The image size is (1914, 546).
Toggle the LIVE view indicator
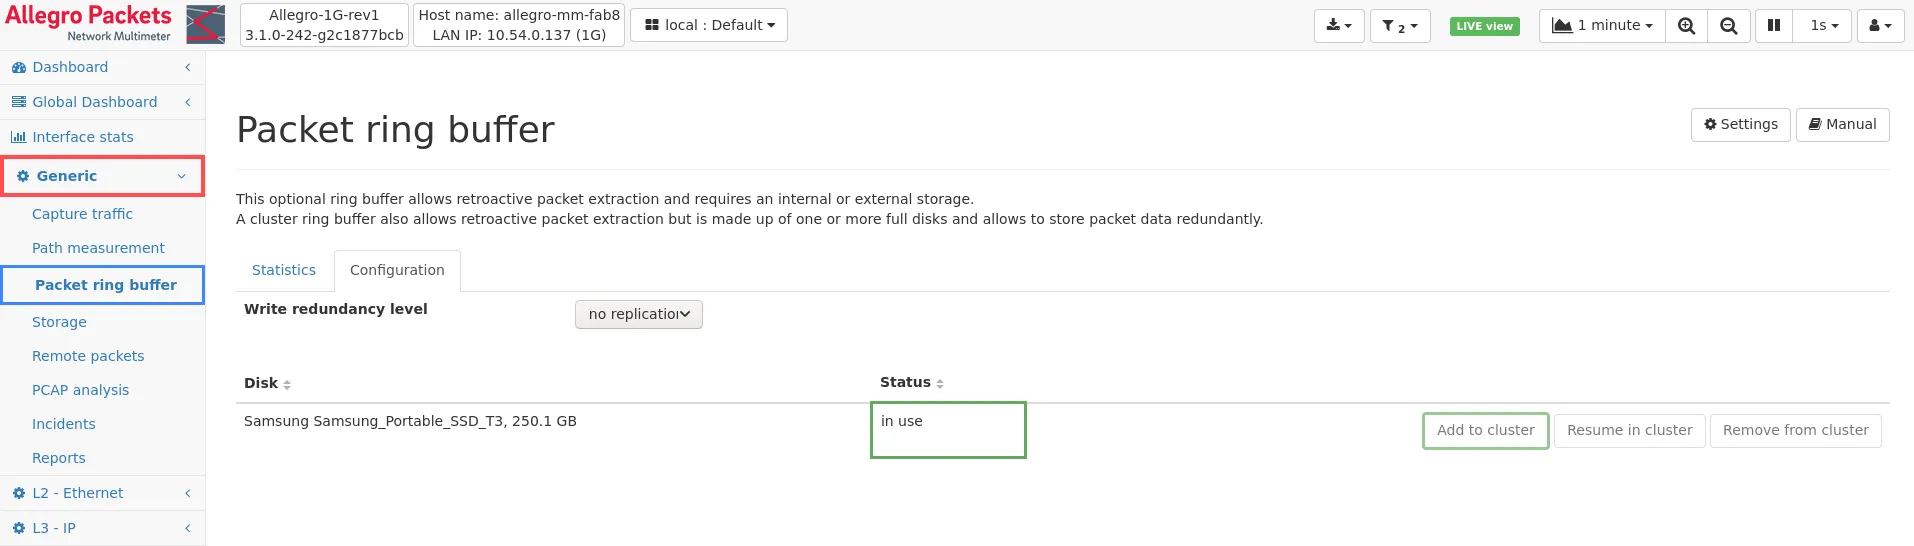pyautogui.click(x=1484, y=26)
